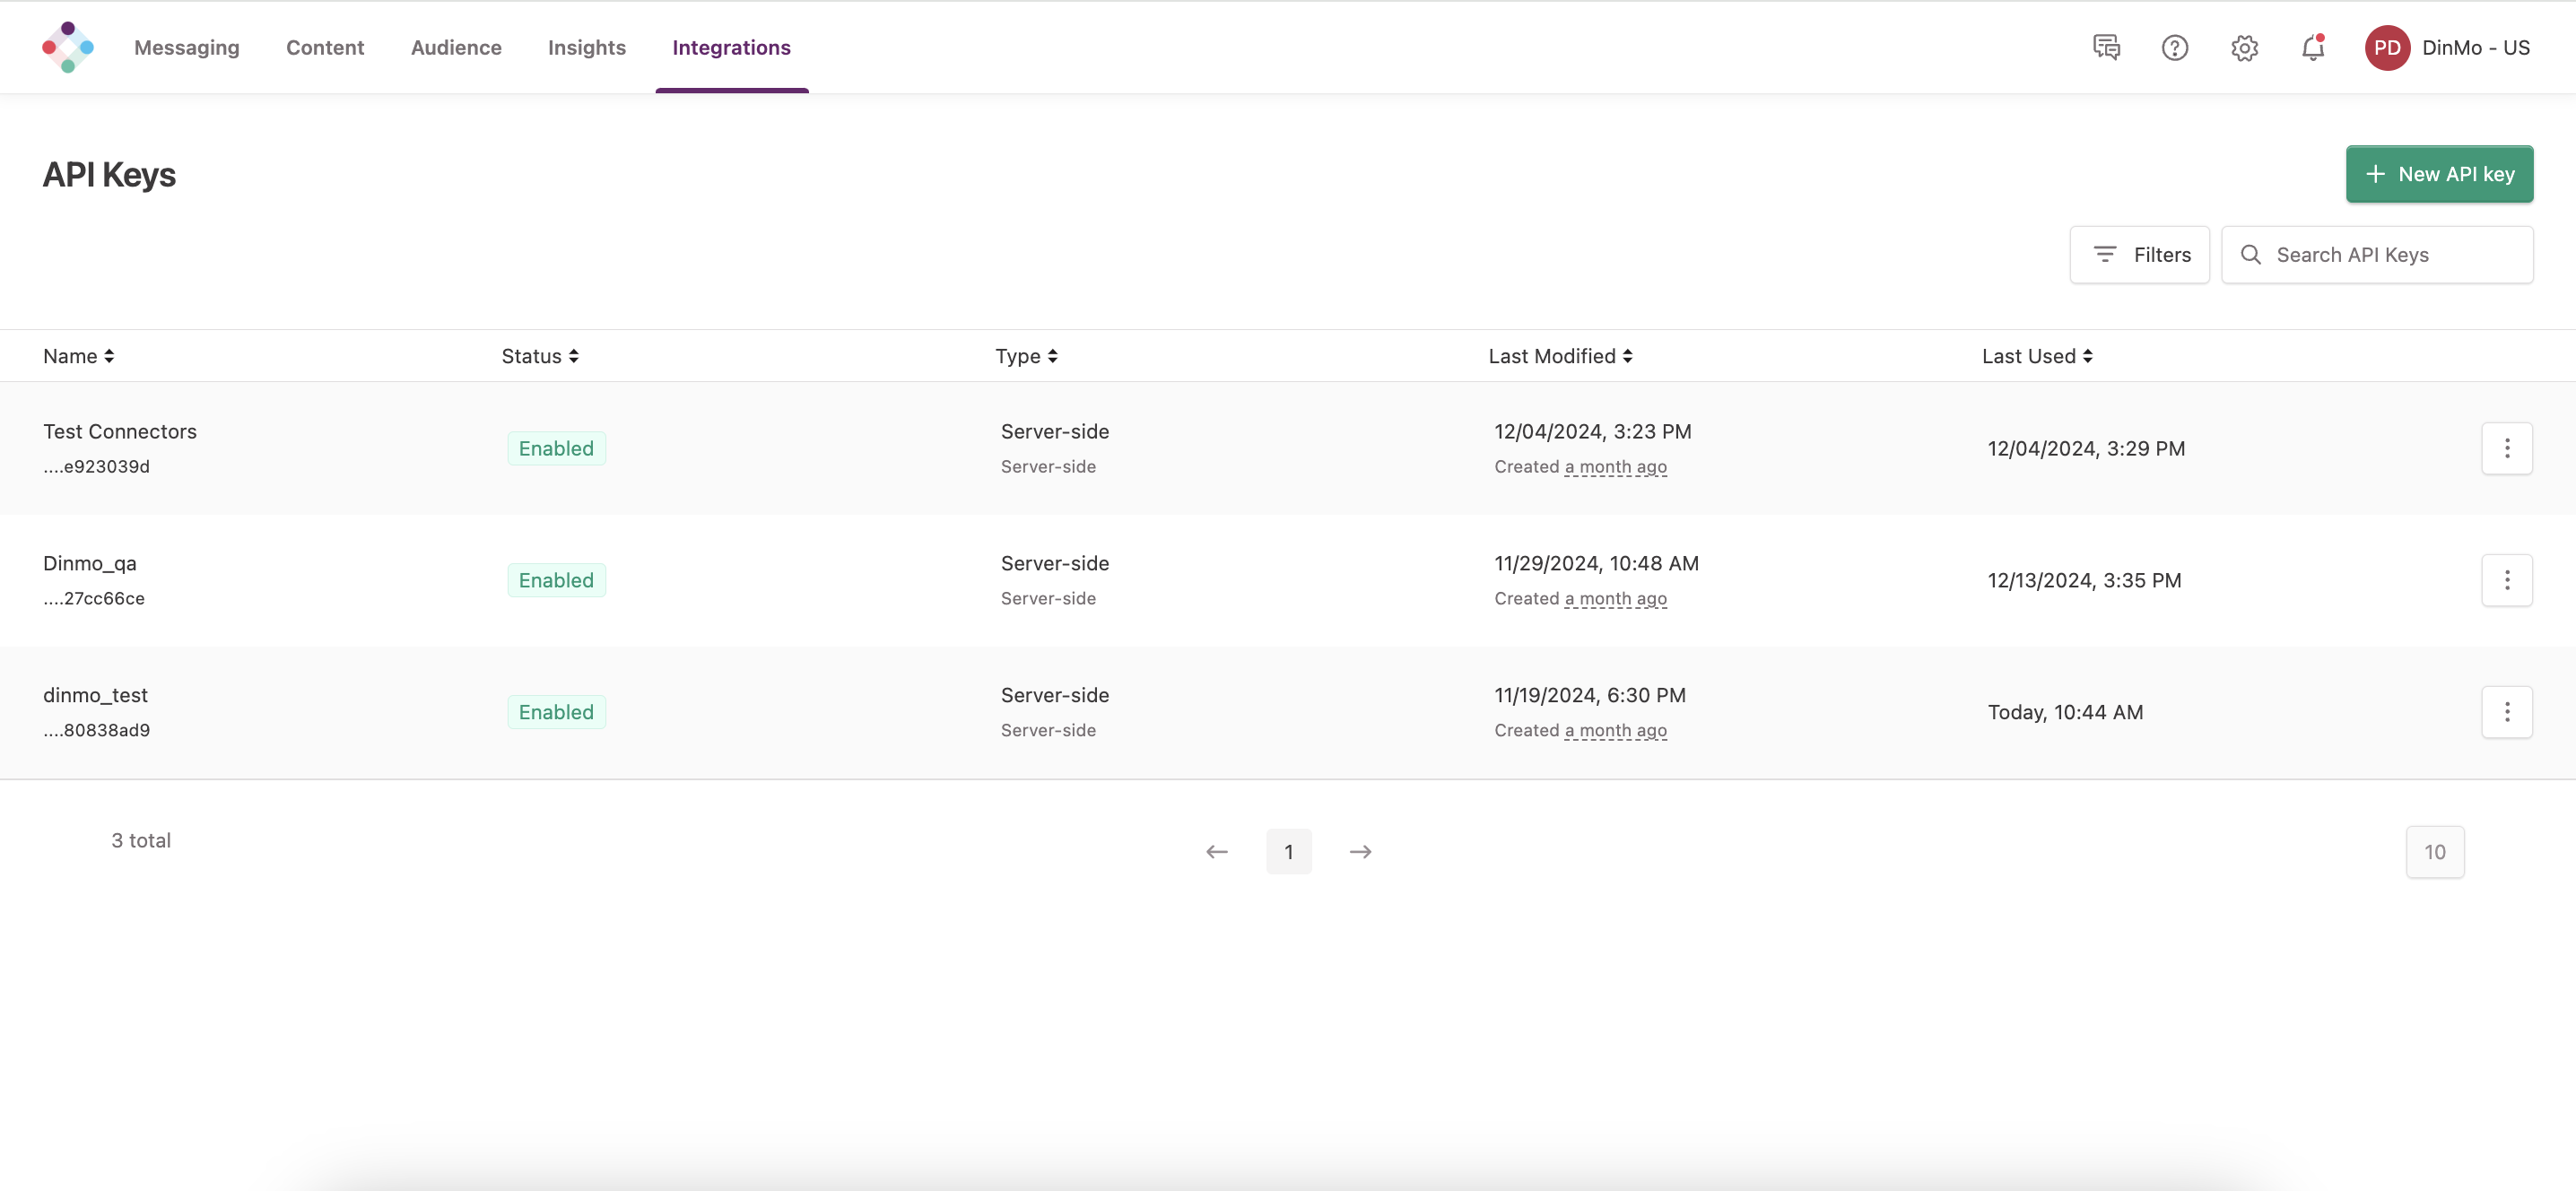2576x1191 pixels.
Task: Sort table by Last Used column
Action: point(2037,356)
